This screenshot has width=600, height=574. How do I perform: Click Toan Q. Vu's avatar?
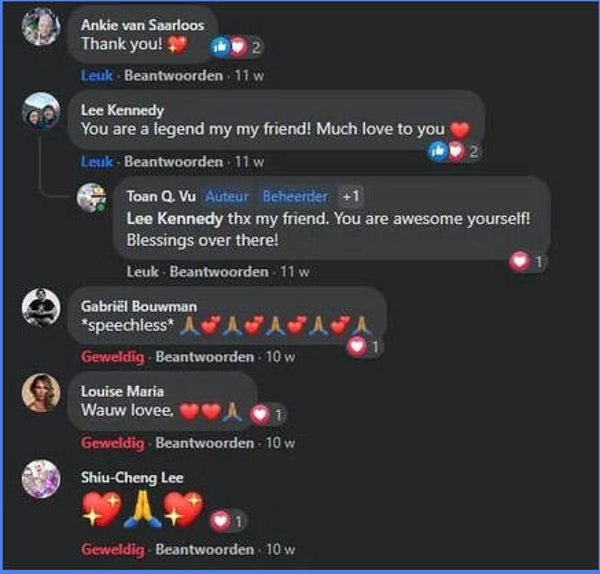91,198
